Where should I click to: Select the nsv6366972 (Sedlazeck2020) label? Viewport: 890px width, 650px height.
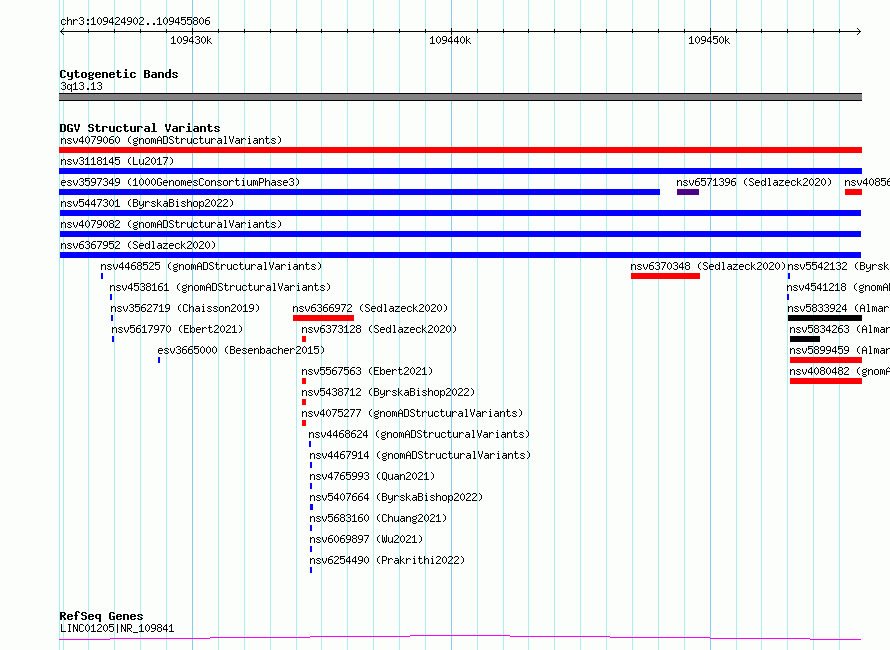(x=370, y=308)
